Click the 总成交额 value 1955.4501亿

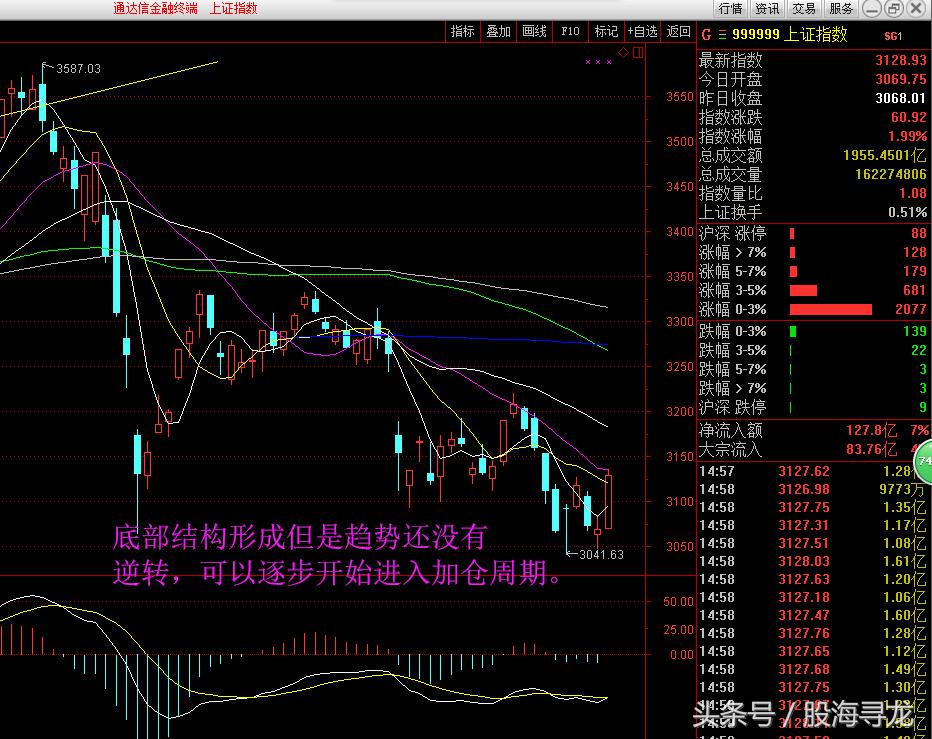[884, 155]
